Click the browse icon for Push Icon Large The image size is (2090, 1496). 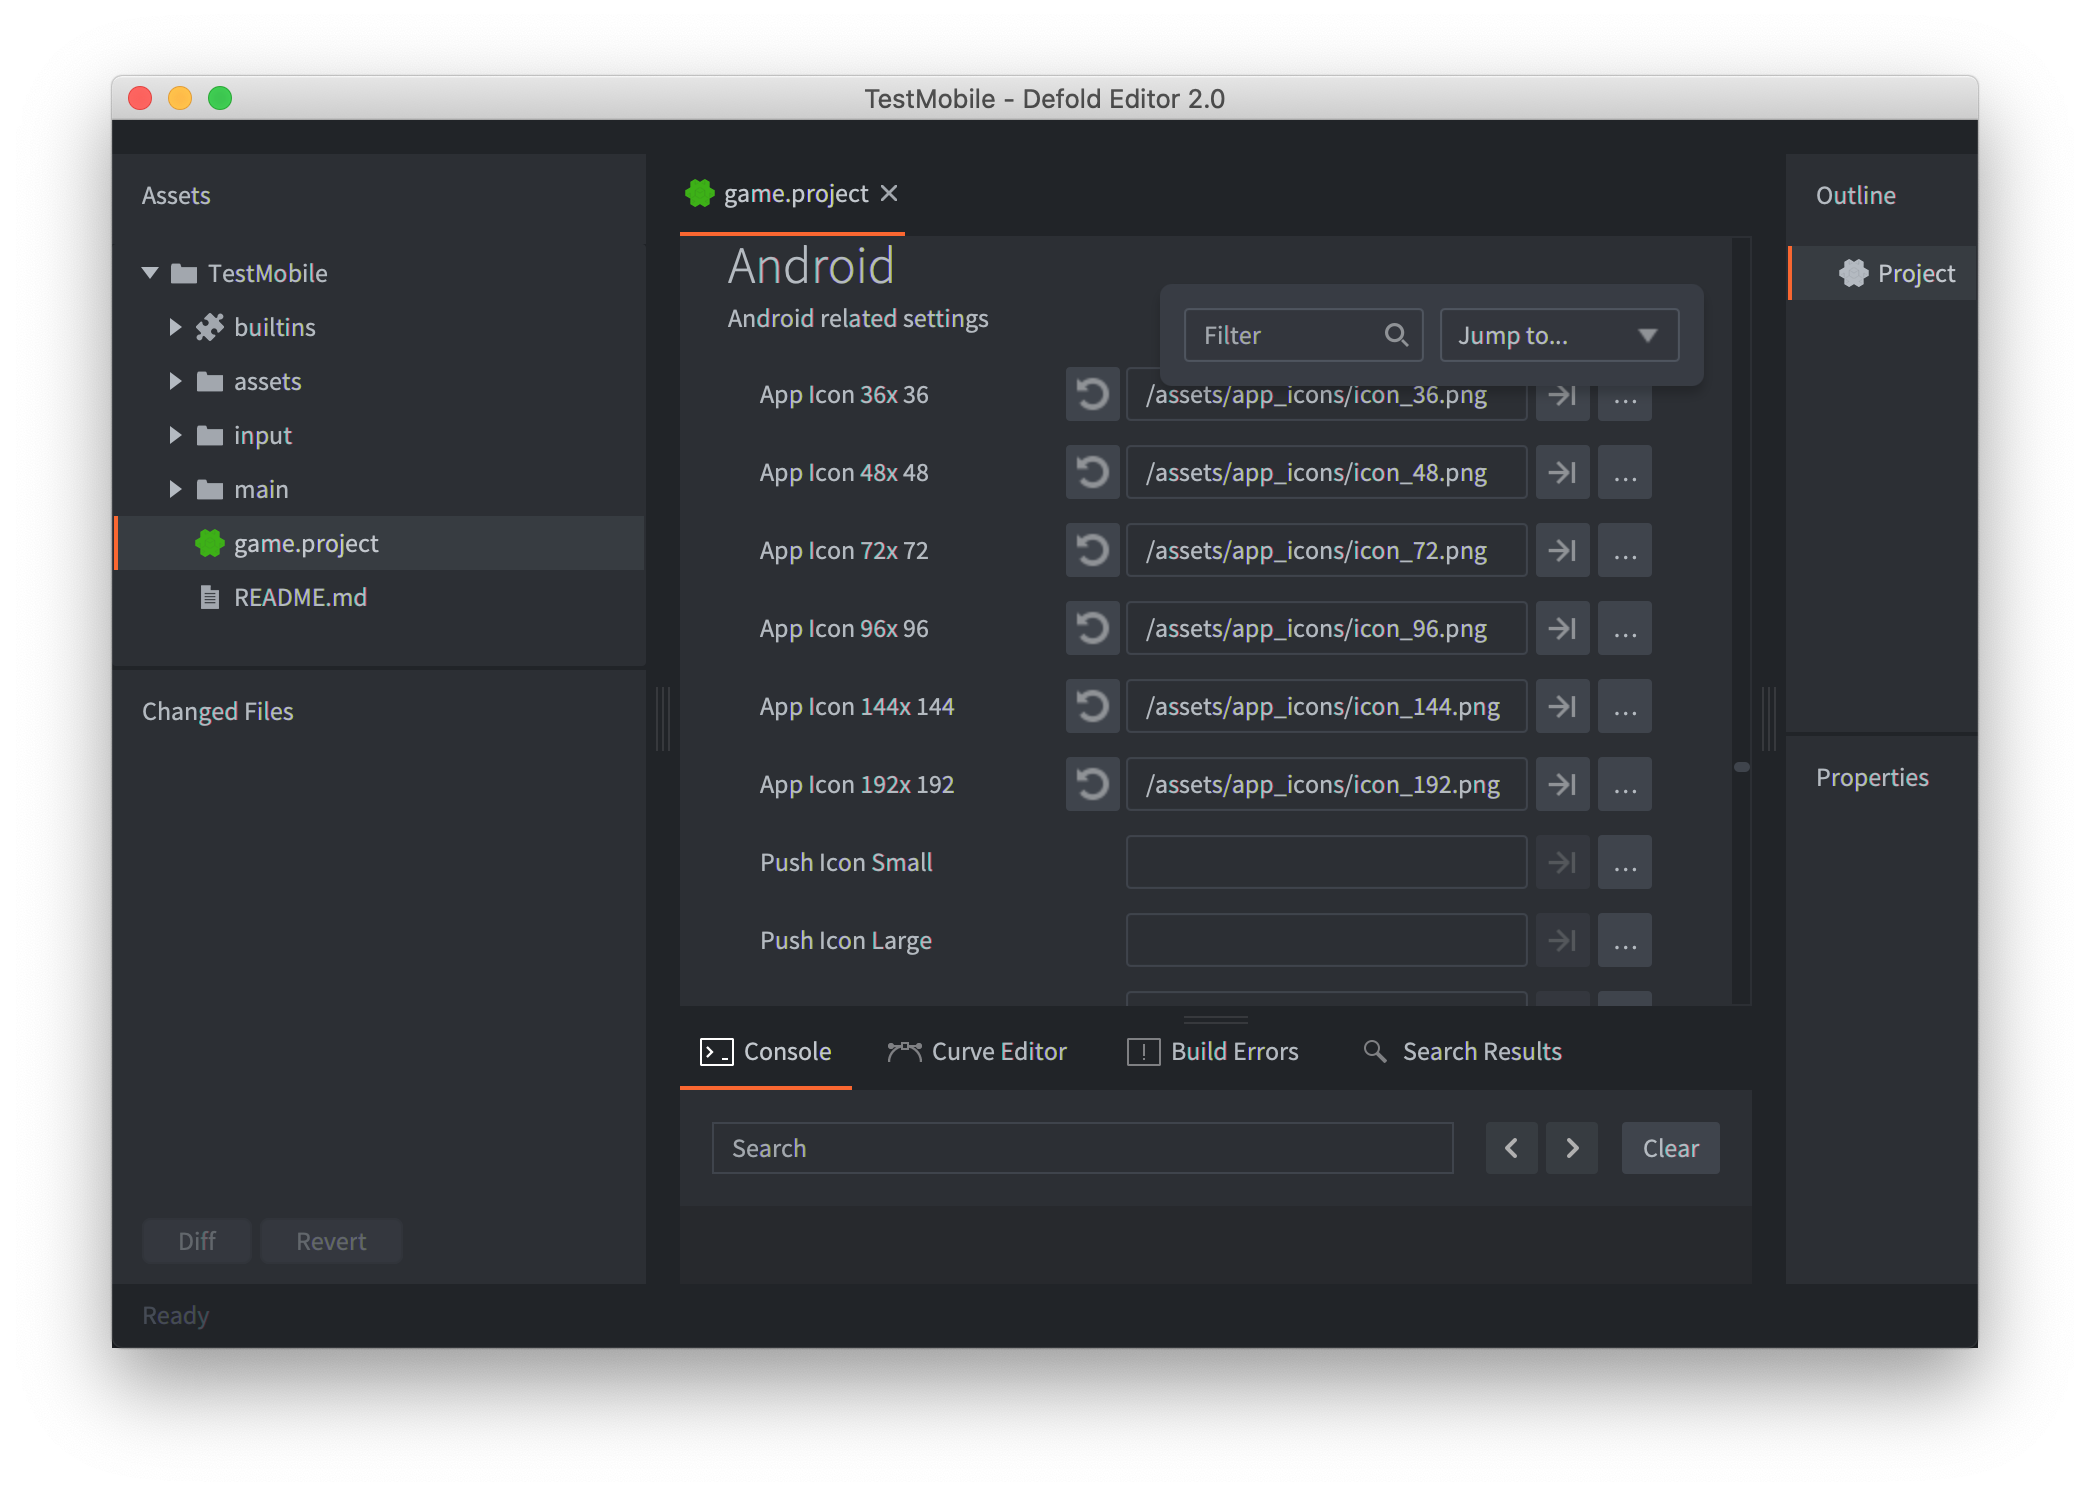coord(1625,939)
